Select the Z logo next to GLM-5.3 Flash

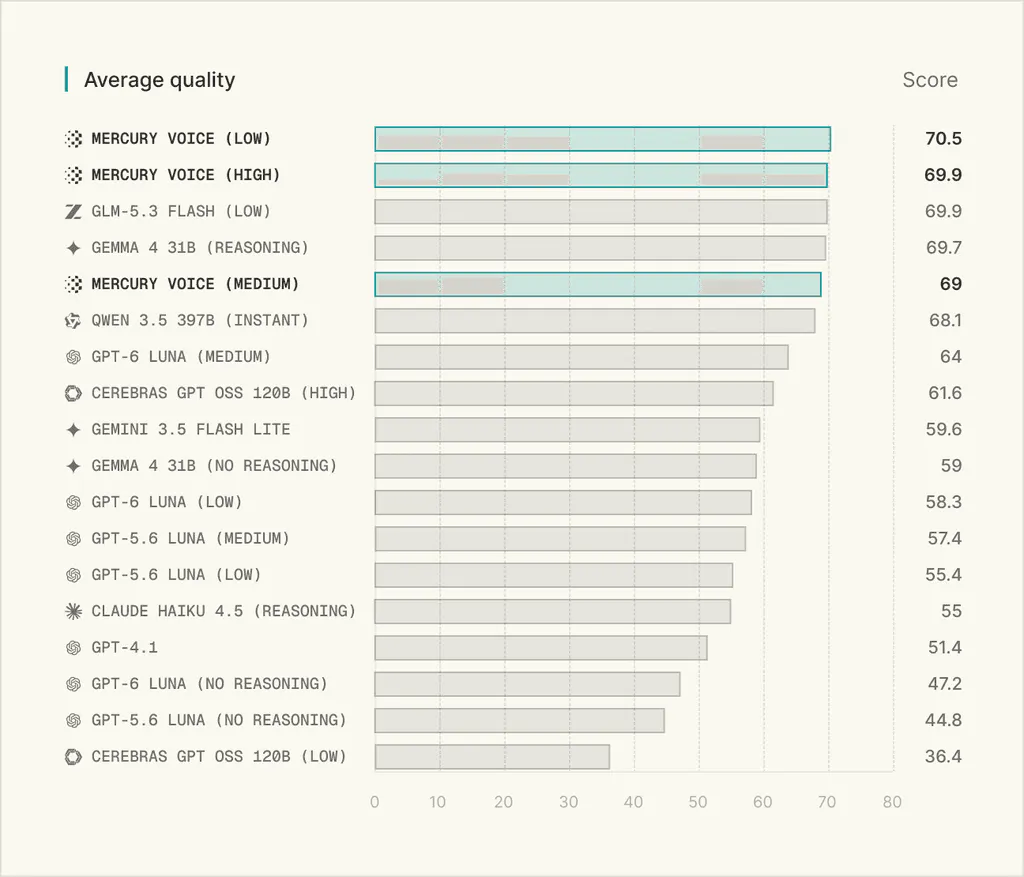point(73,212)
